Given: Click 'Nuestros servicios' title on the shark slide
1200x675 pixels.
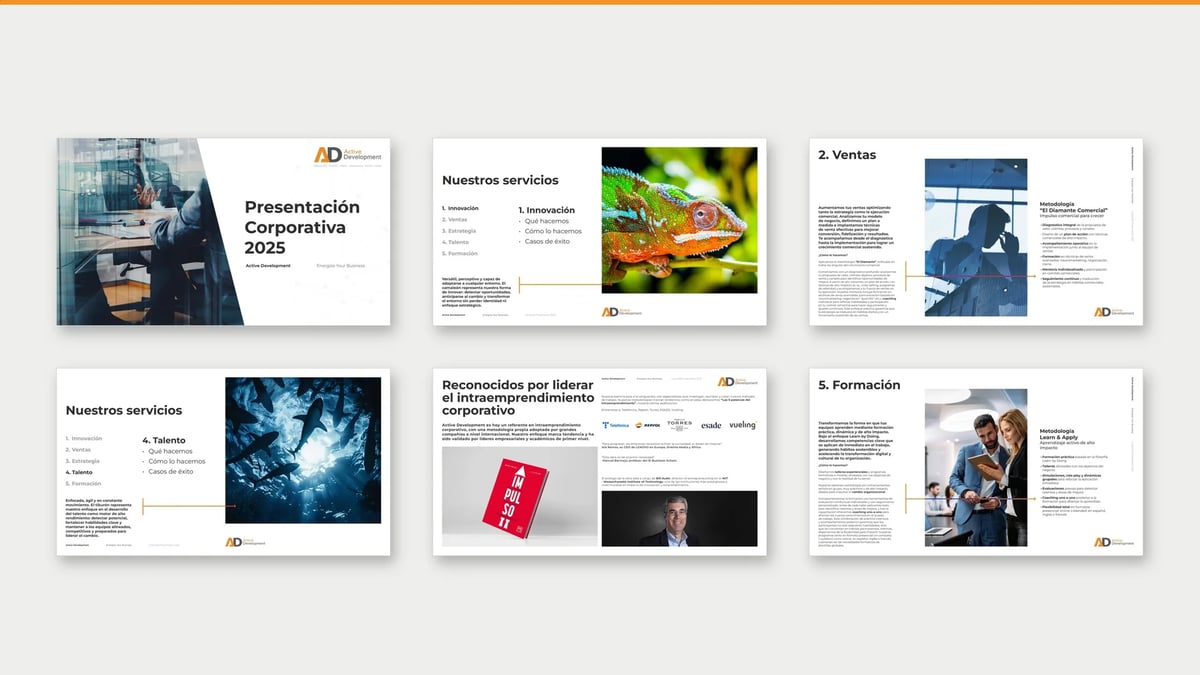Looking at the screenshot, I should pos(124,410).
